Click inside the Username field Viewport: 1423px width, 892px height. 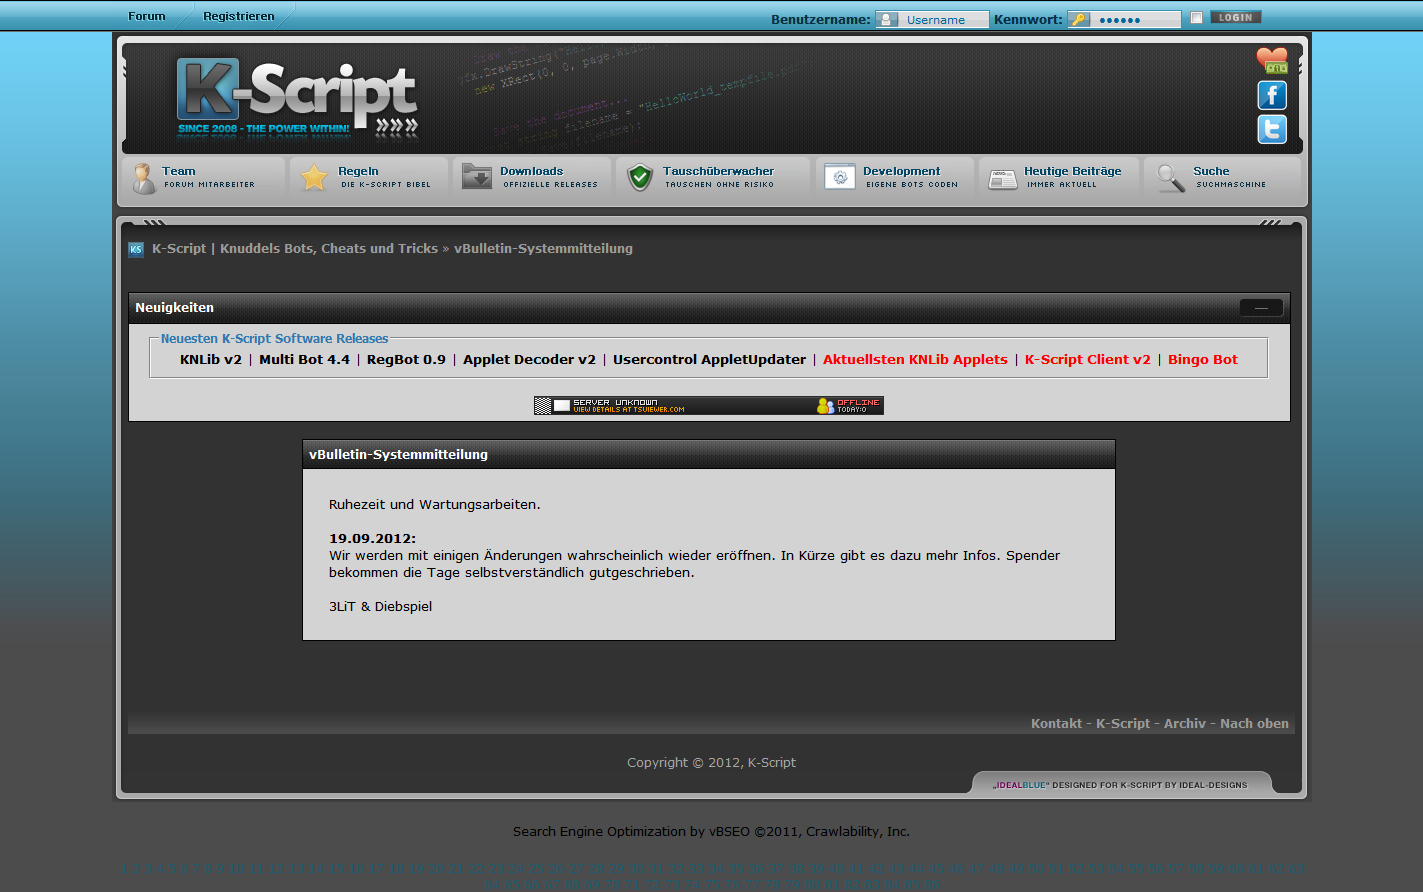pos(944,20)
